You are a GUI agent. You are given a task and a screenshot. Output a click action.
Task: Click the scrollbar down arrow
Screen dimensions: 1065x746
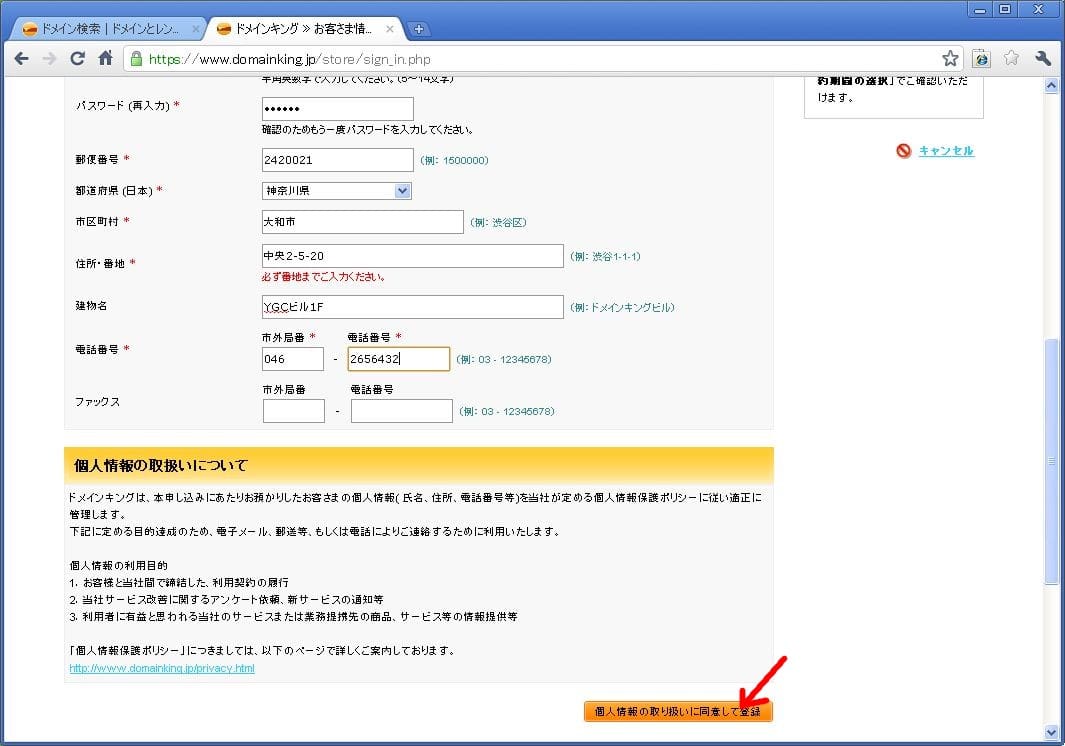click(1051, 732)
